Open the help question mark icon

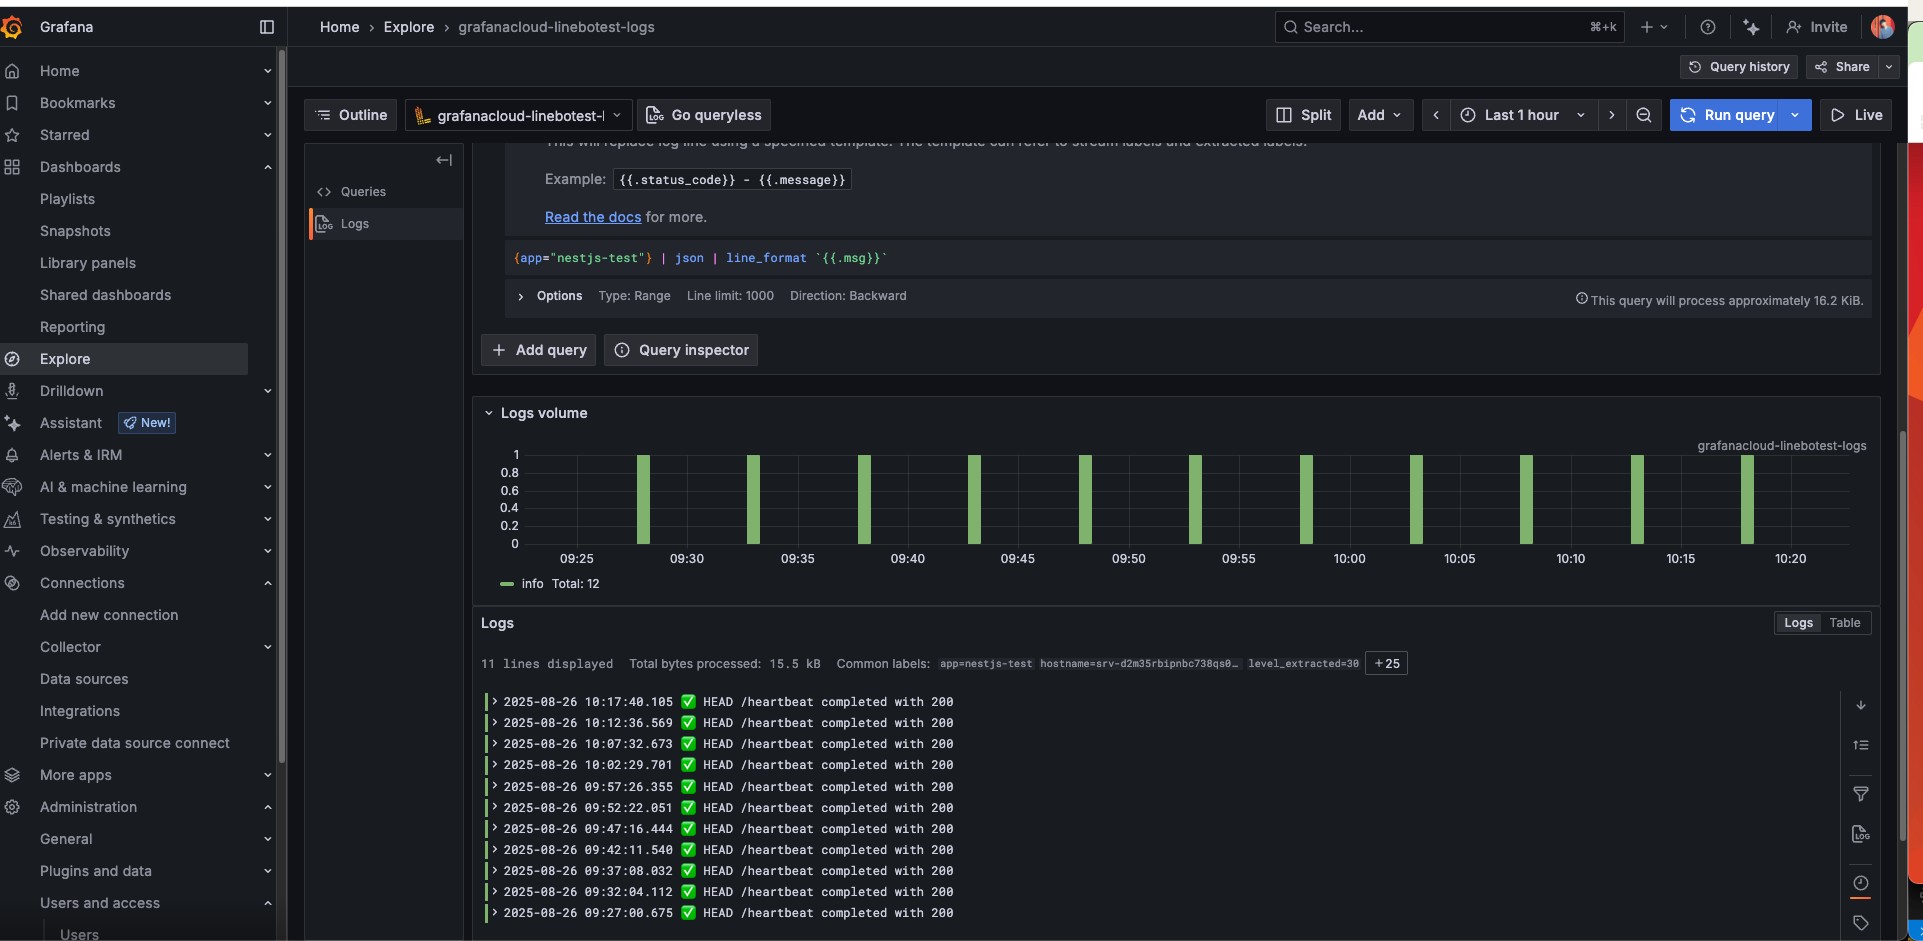coord(1707,27)
